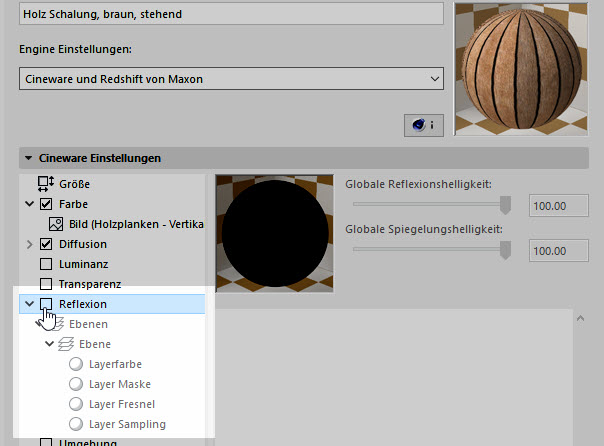This screenshot has height=446, width=604.
Task: Click the material name field Holz Schalung
Action: coord(231,14)
